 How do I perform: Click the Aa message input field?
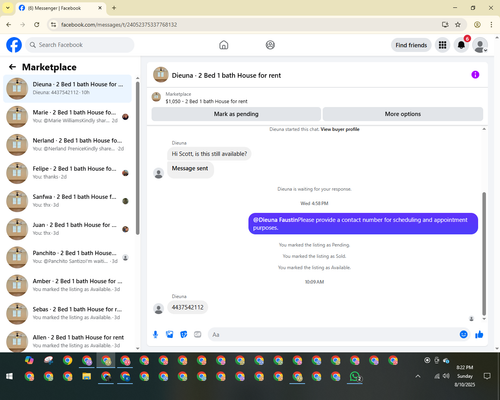point(333,334)
